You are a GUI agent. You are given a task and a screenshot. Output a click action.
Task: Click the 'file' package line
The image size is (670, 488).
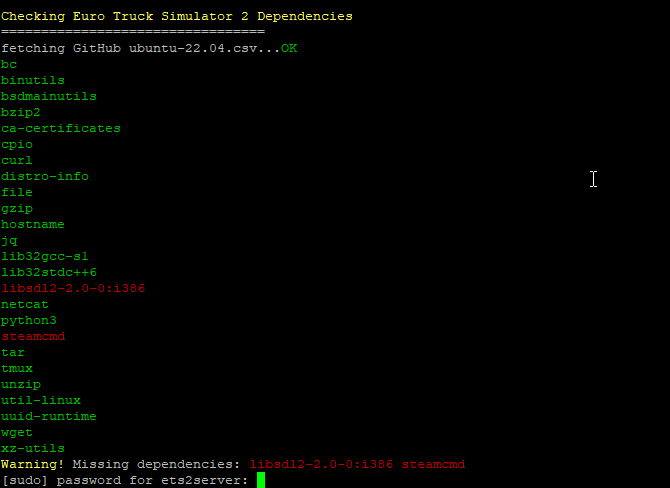point(17,192)
